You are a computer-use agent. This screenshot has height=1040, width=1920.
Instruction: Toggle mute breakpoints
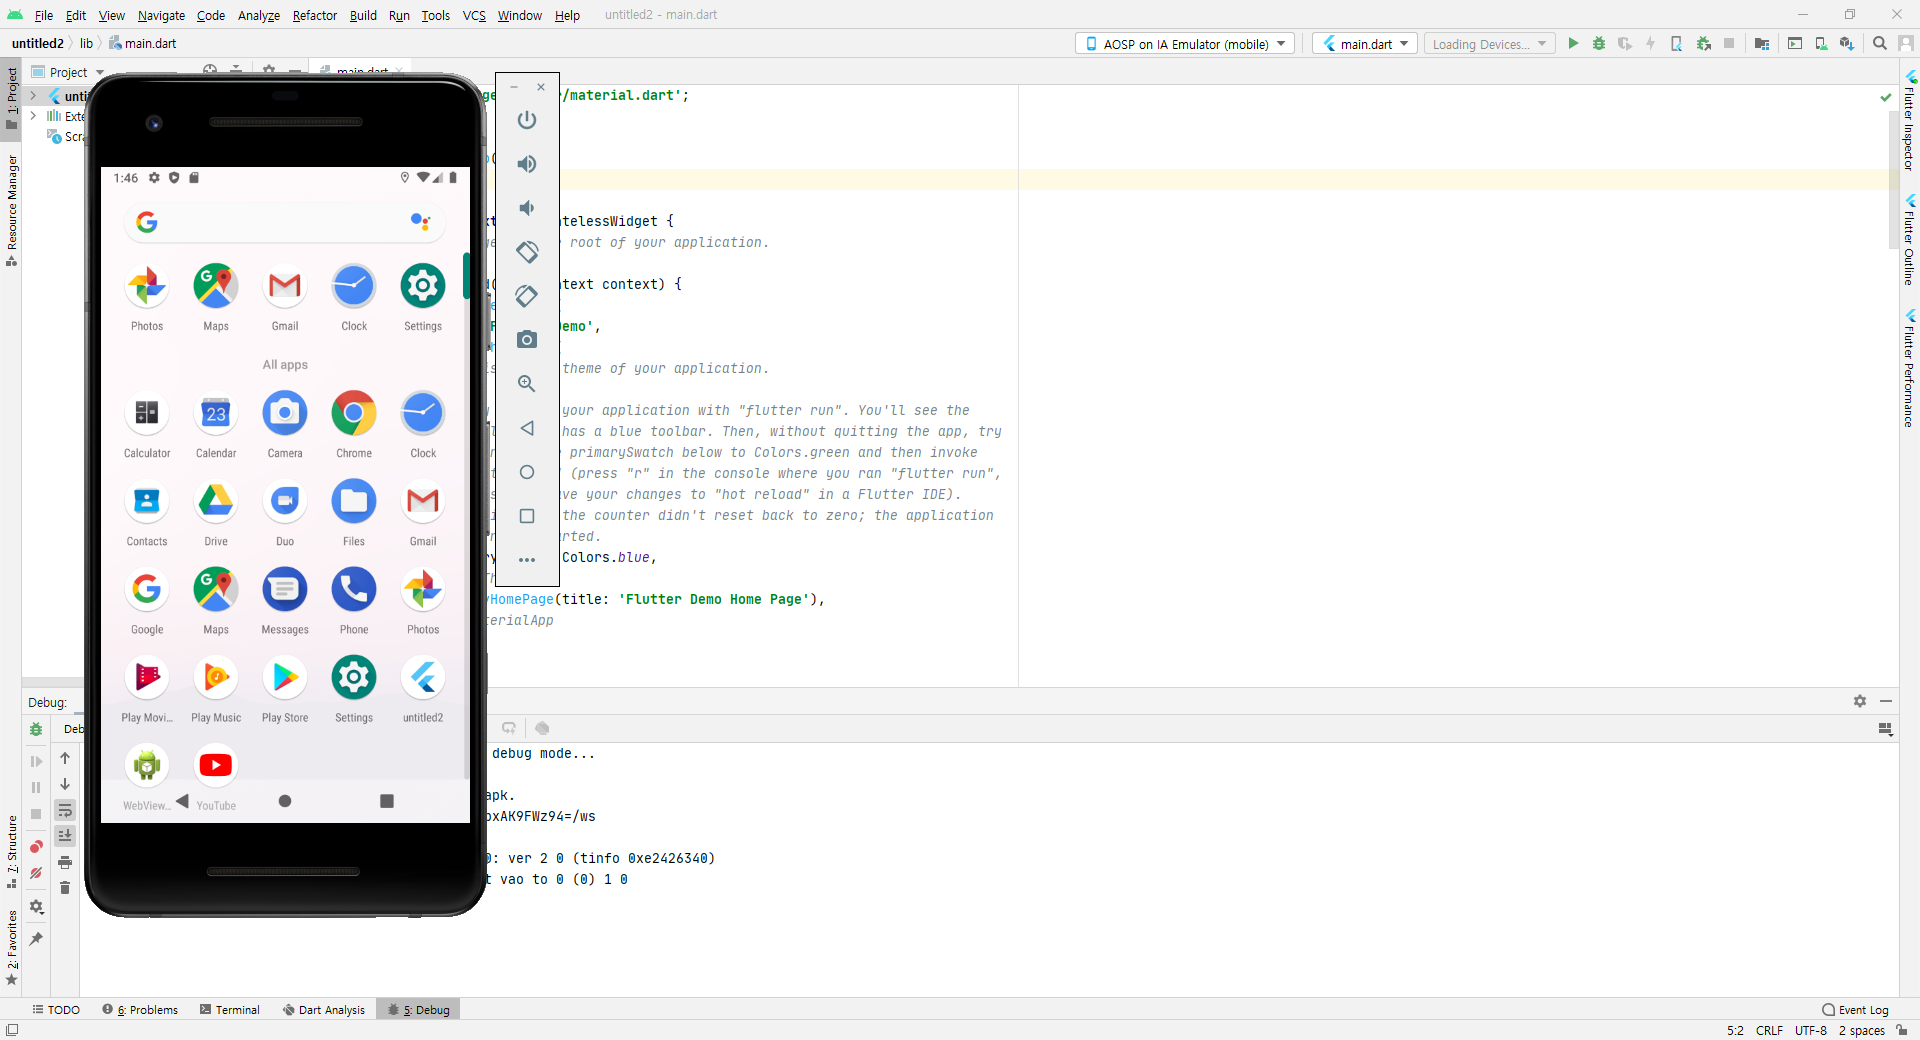(36, 873)
